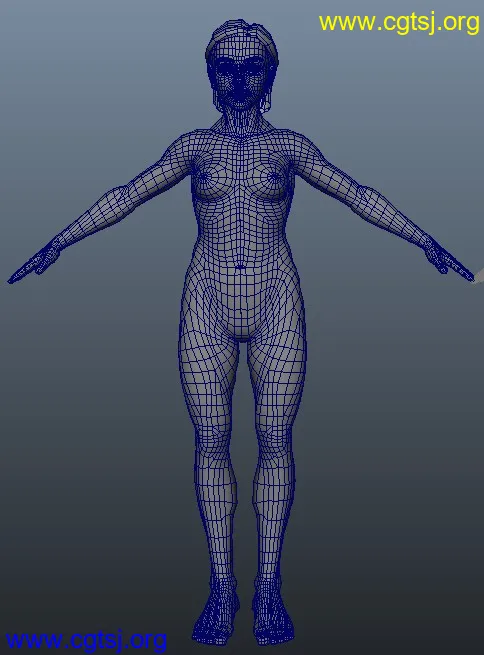Click the knee of the right-side leg
Screen dimensions: 484x655
pos(274,445)
